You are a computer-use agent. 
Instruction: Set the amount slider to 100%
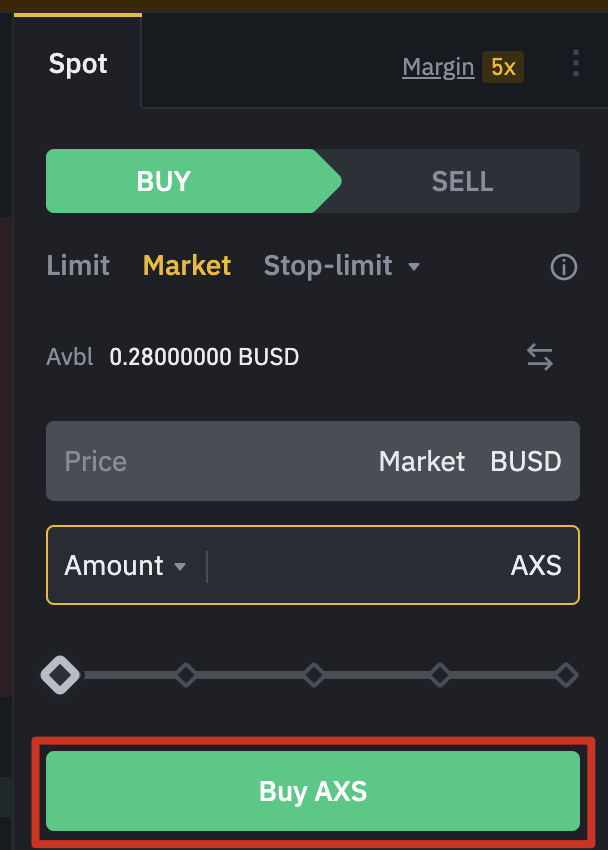click(566, 675)
